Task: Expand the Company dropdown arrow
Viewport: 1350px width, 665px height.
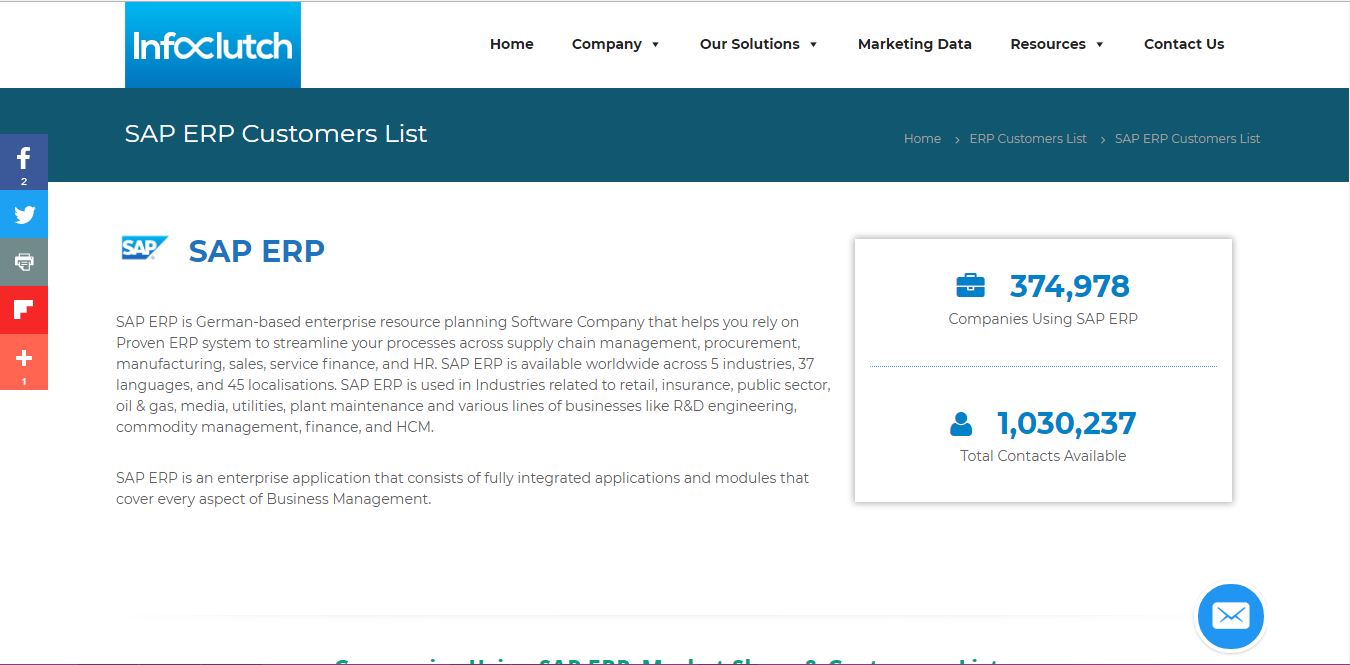Action: tap(655, 45)
